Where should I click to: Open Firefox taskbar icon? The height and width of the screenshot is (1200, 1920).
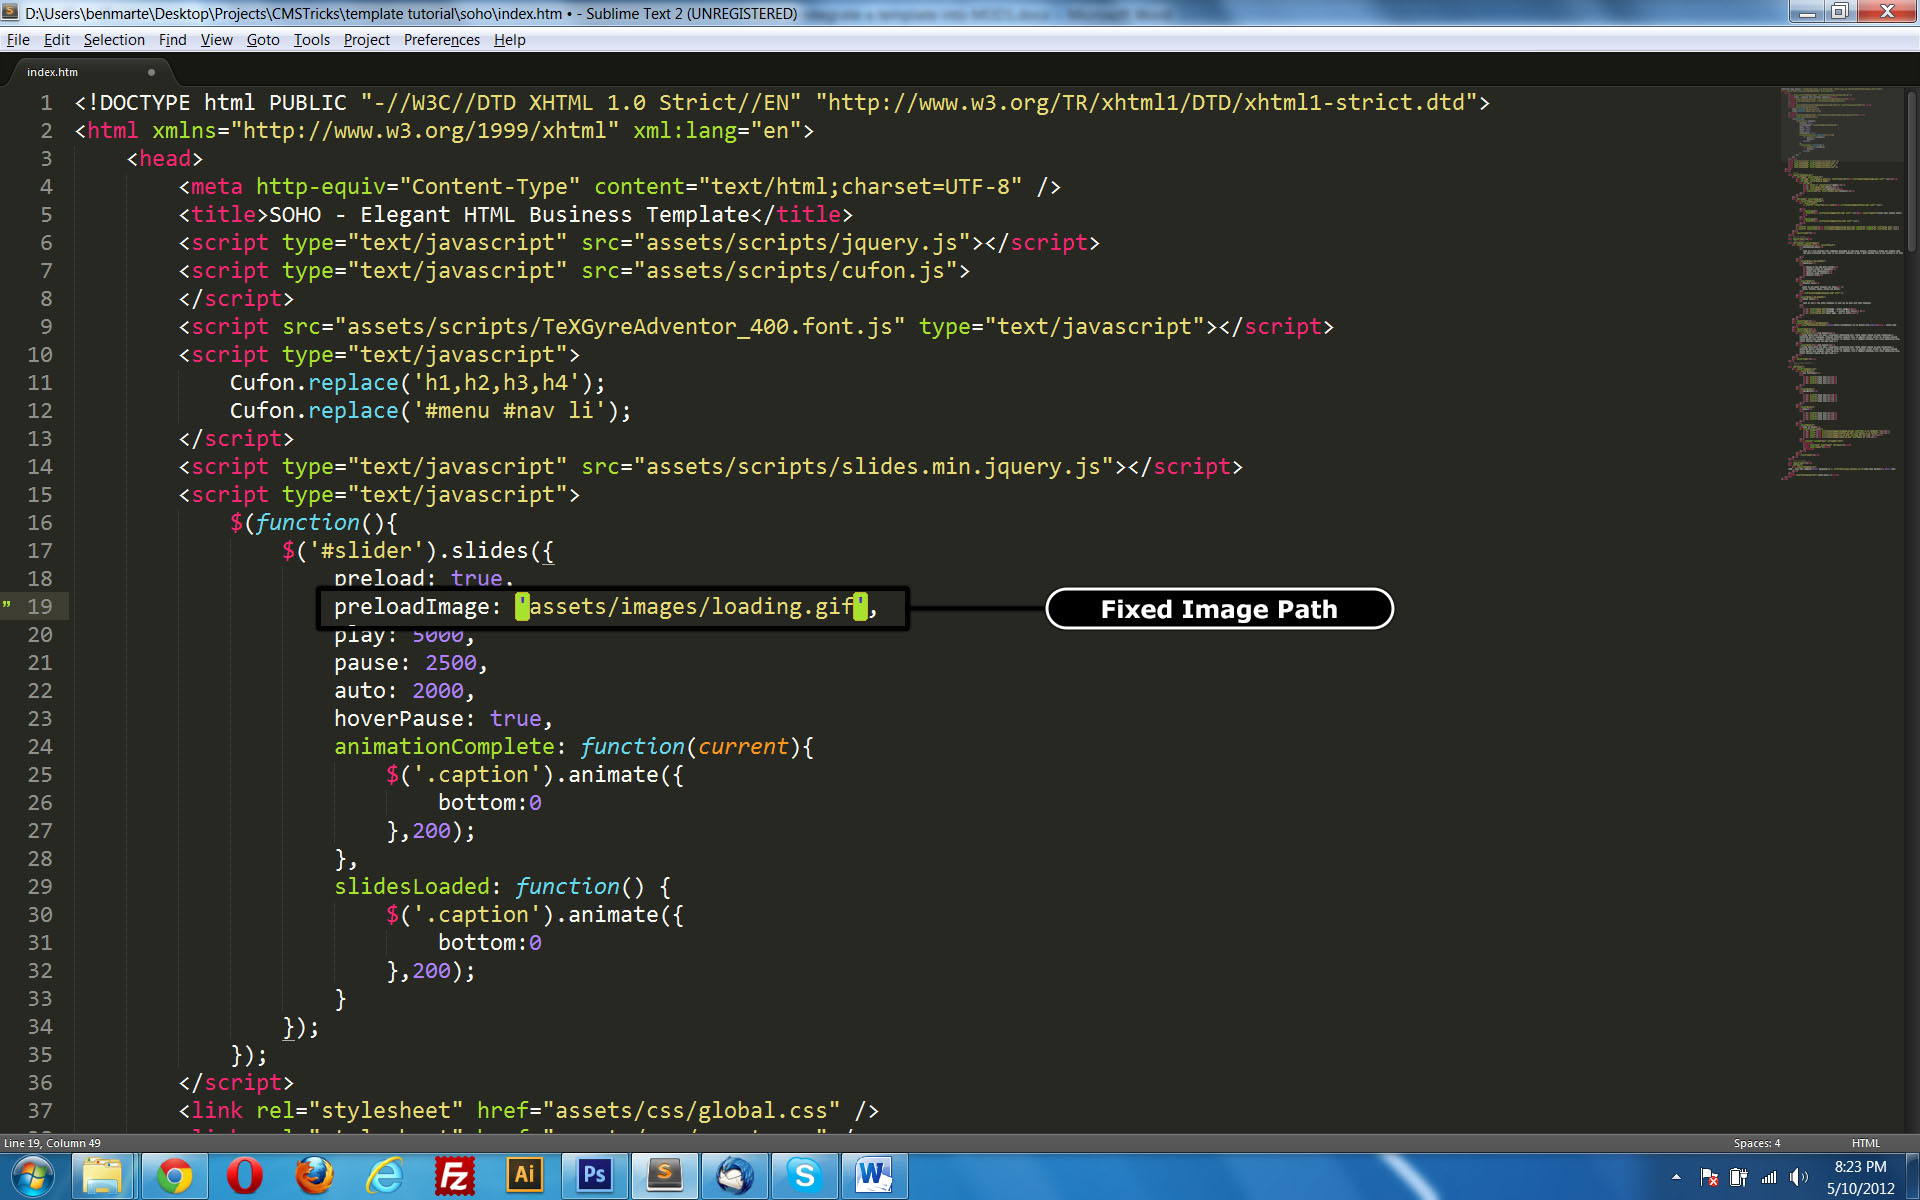[314, 1176]
